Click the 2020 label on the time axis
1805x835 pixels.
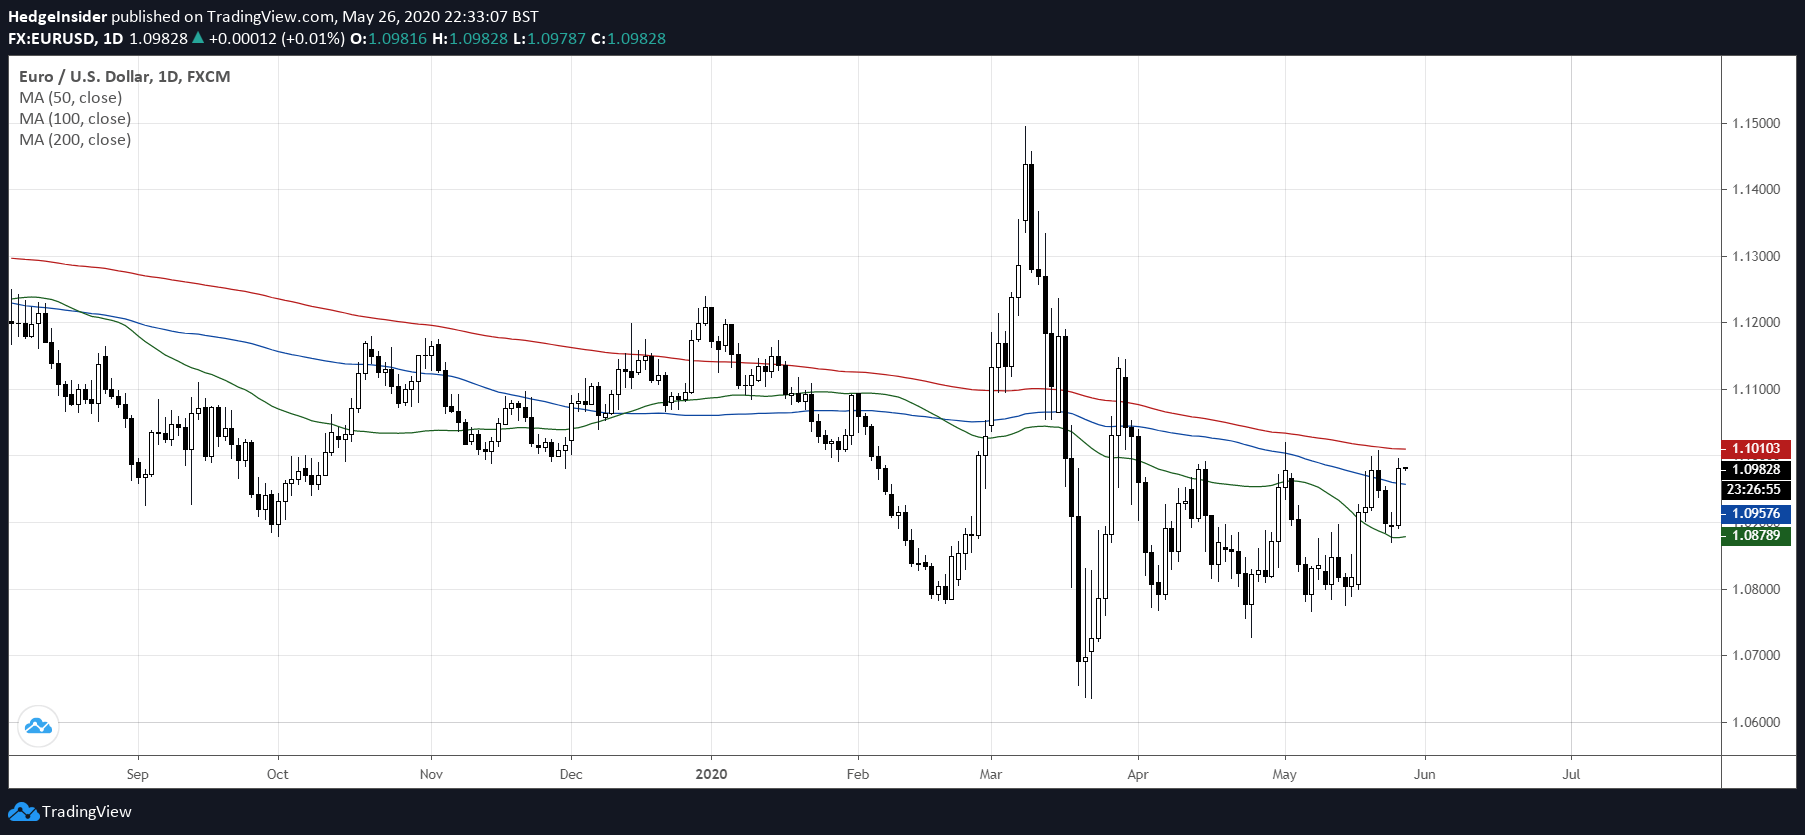coord(711,774)
